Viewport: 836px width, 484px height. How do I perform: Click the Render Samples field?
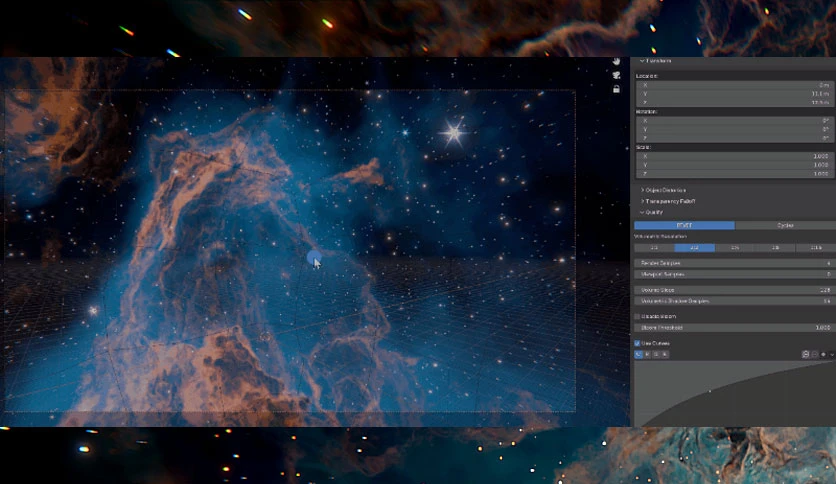click(x=735, y=263)
